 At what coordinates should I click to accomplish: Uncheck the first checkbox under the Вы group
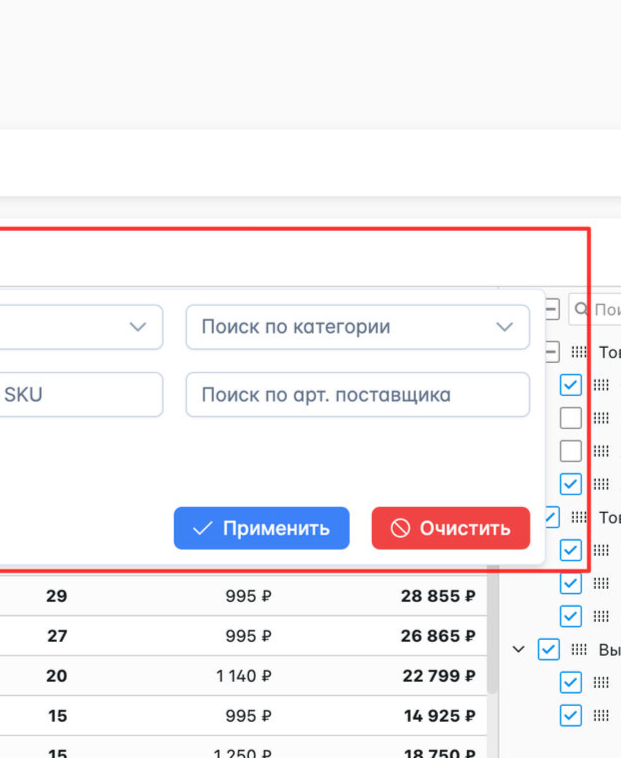(571, 682)
